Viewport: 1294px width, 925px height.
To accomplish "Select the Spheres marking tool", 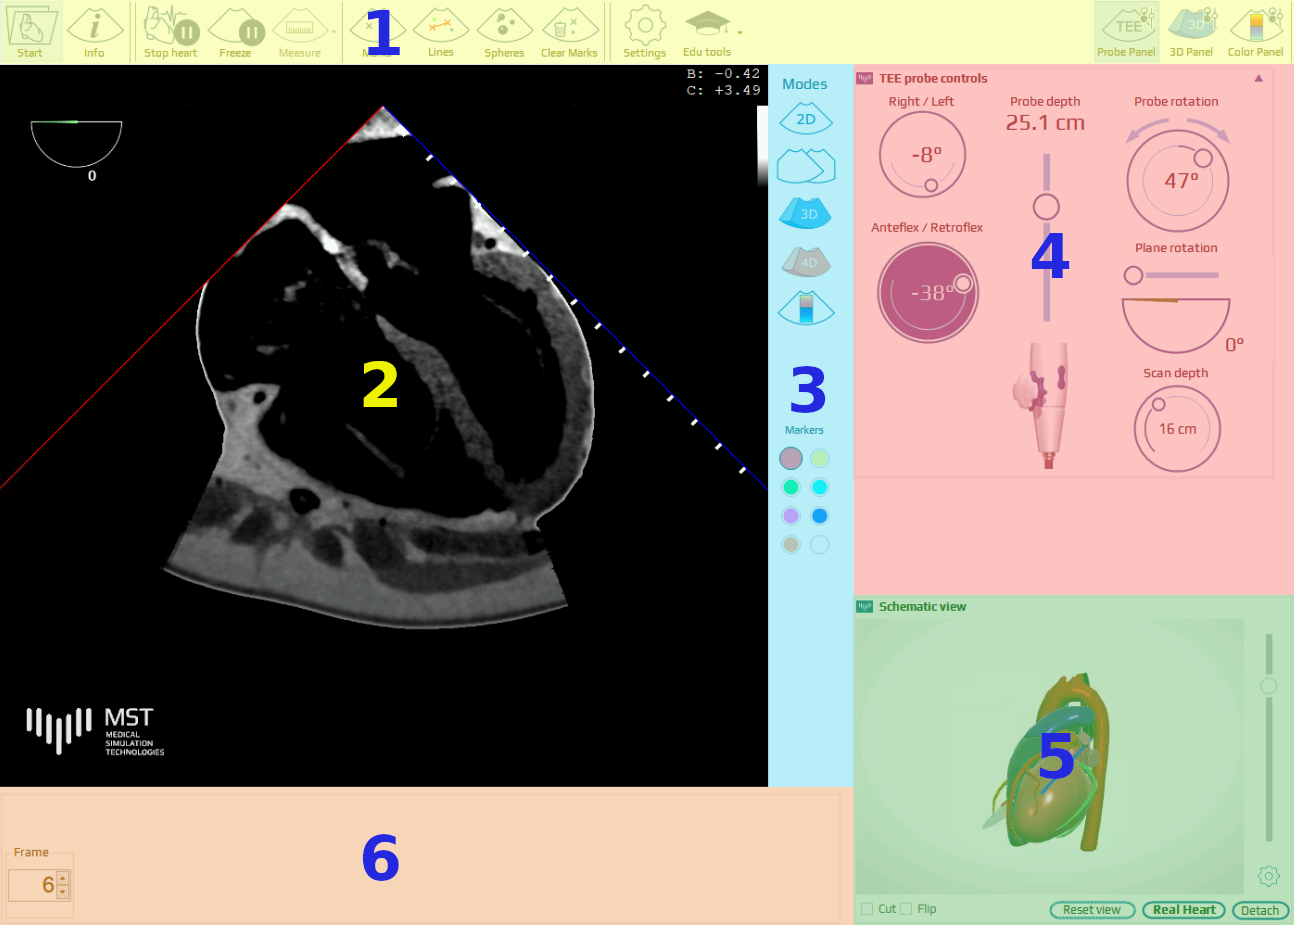I will pos(504,31).
